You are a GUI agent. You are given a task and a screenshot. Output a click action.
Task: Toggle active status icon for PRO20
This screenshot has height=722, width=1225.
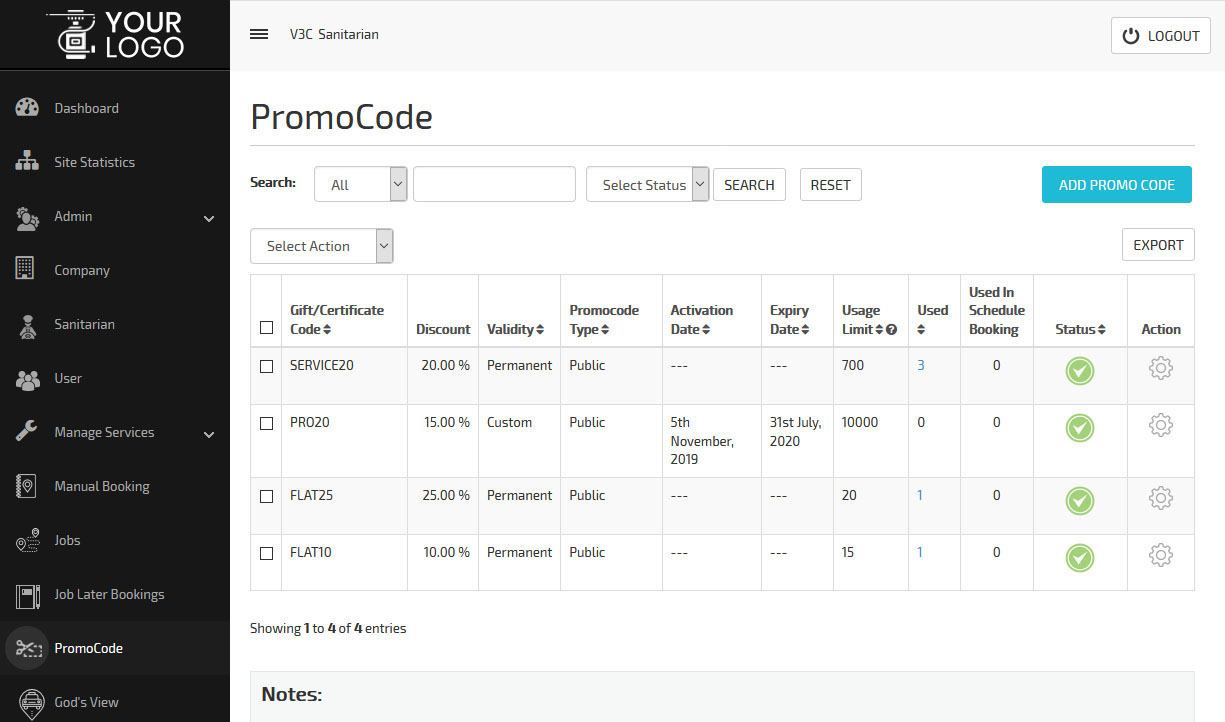click(1080, 428)
